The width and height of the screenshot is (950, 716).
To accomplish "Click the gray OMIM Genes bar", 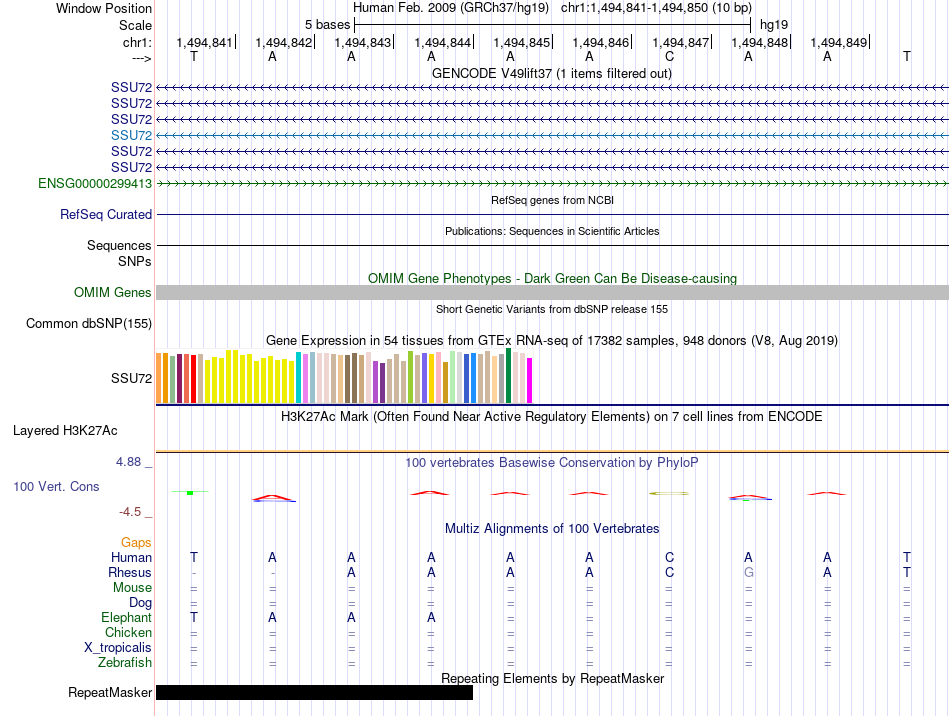I will click(552, 292).
